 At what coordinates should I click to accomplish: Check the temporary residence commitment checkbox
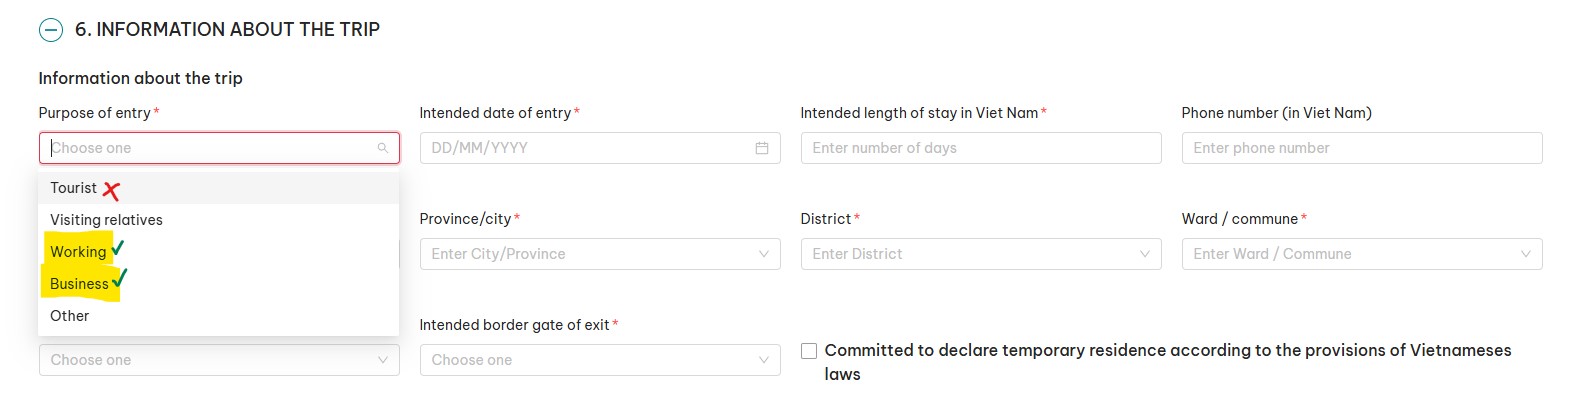coord(809,351)
